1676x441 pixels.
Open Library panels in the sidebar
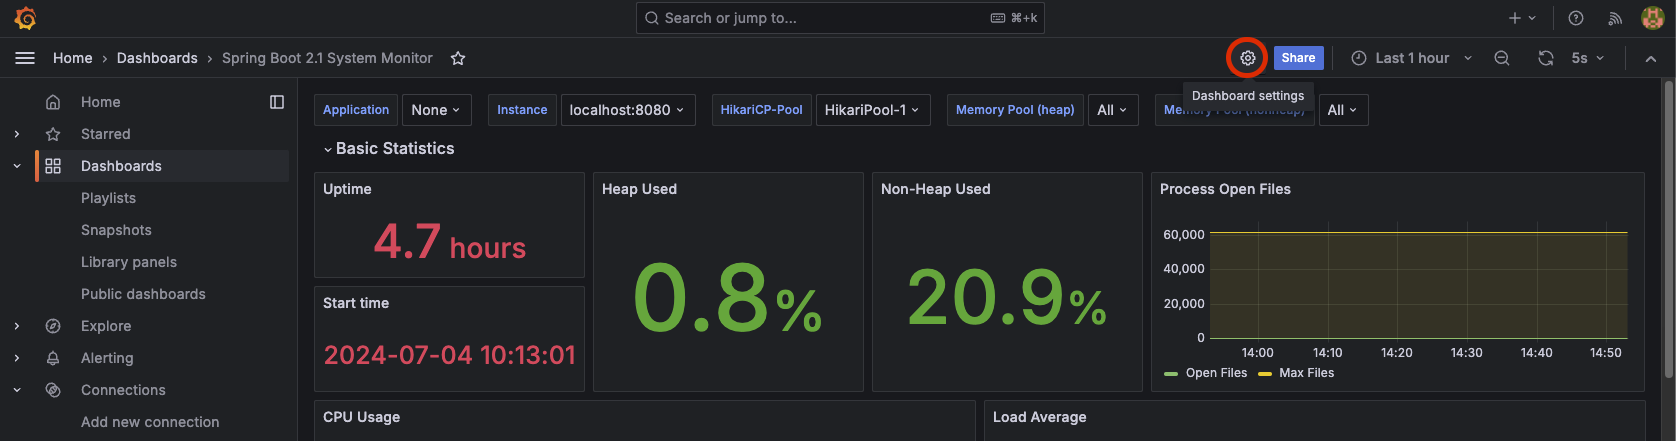[129, 262]
